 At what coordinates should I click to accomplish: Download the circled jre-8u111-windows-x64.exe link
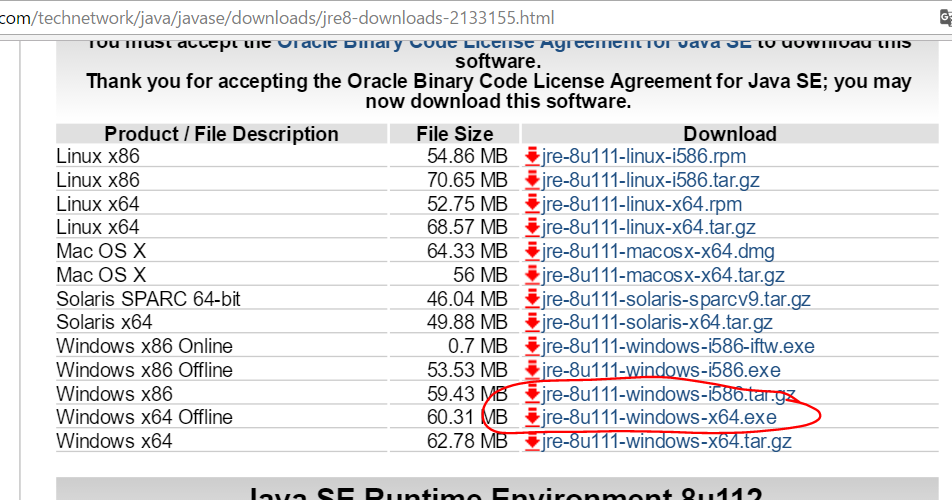658,417
